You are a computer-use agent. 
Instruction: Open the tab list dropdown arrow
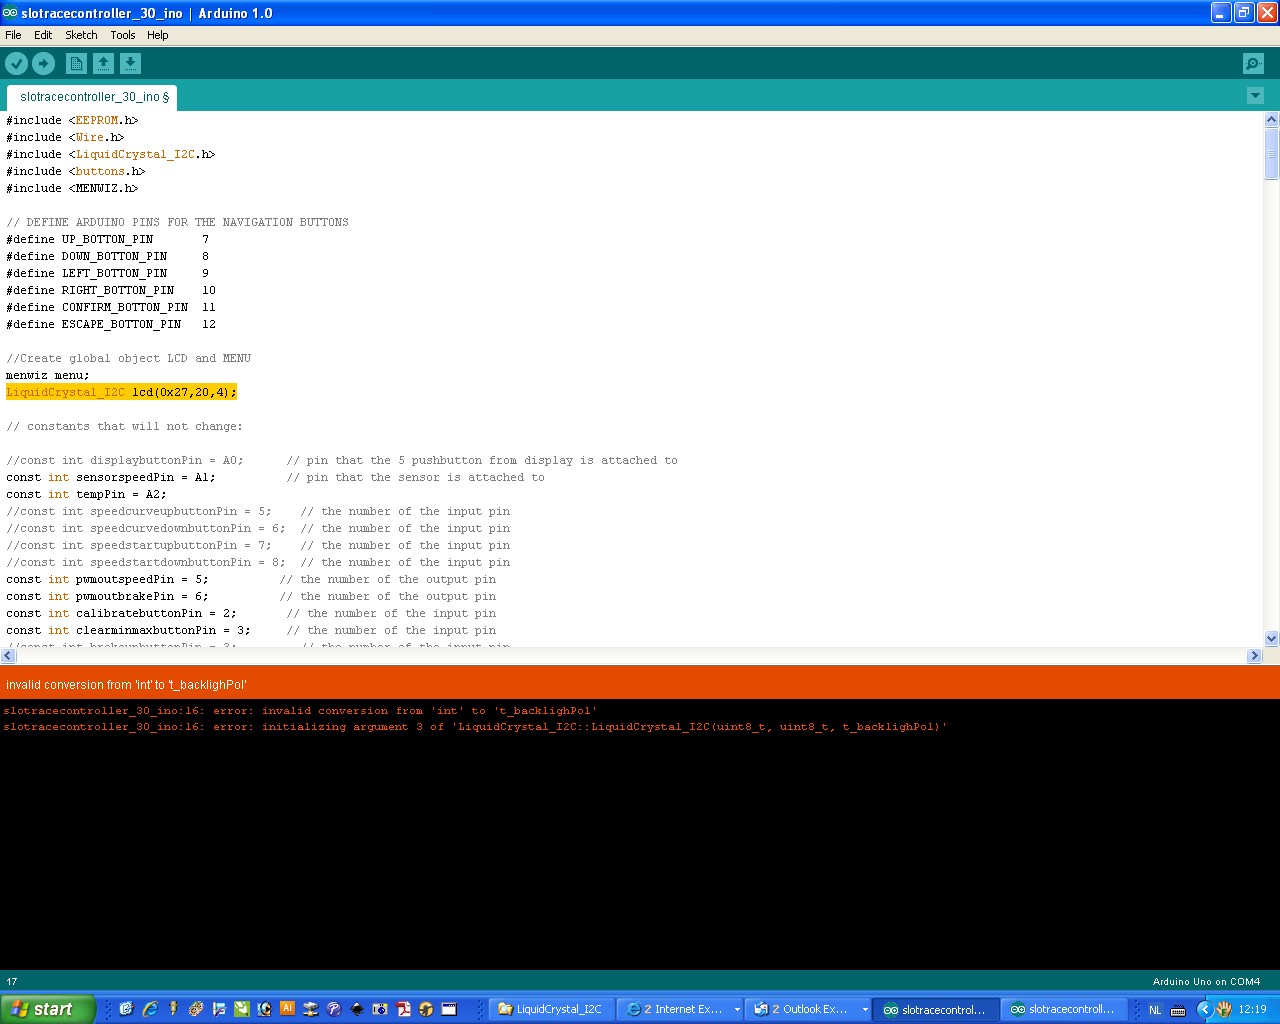click(1255, 96)
